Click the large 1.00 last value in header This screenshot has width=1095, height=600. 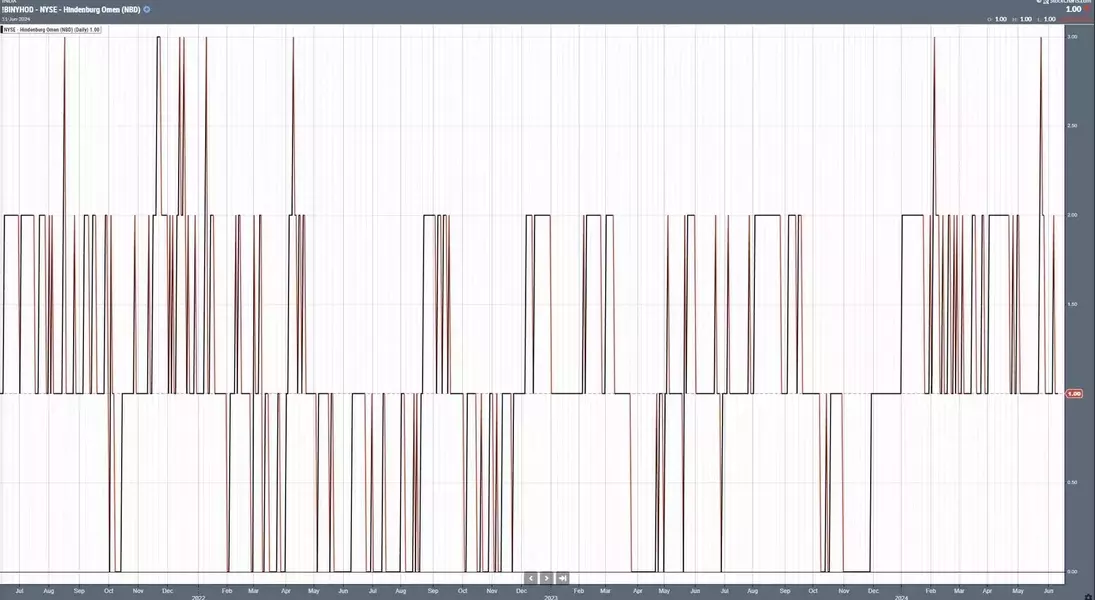coord(1074,9)
